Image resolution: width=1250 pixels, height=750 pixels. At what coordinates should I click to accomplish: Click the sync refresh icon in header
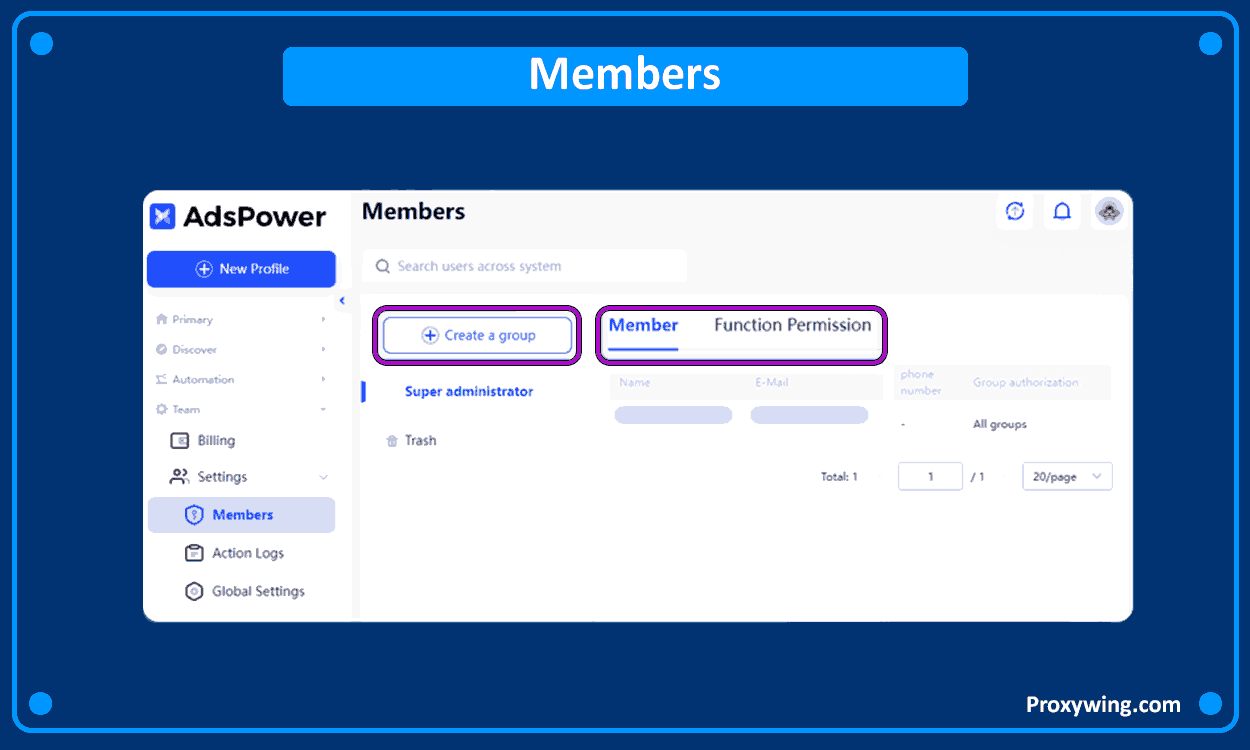point(1015,211)
